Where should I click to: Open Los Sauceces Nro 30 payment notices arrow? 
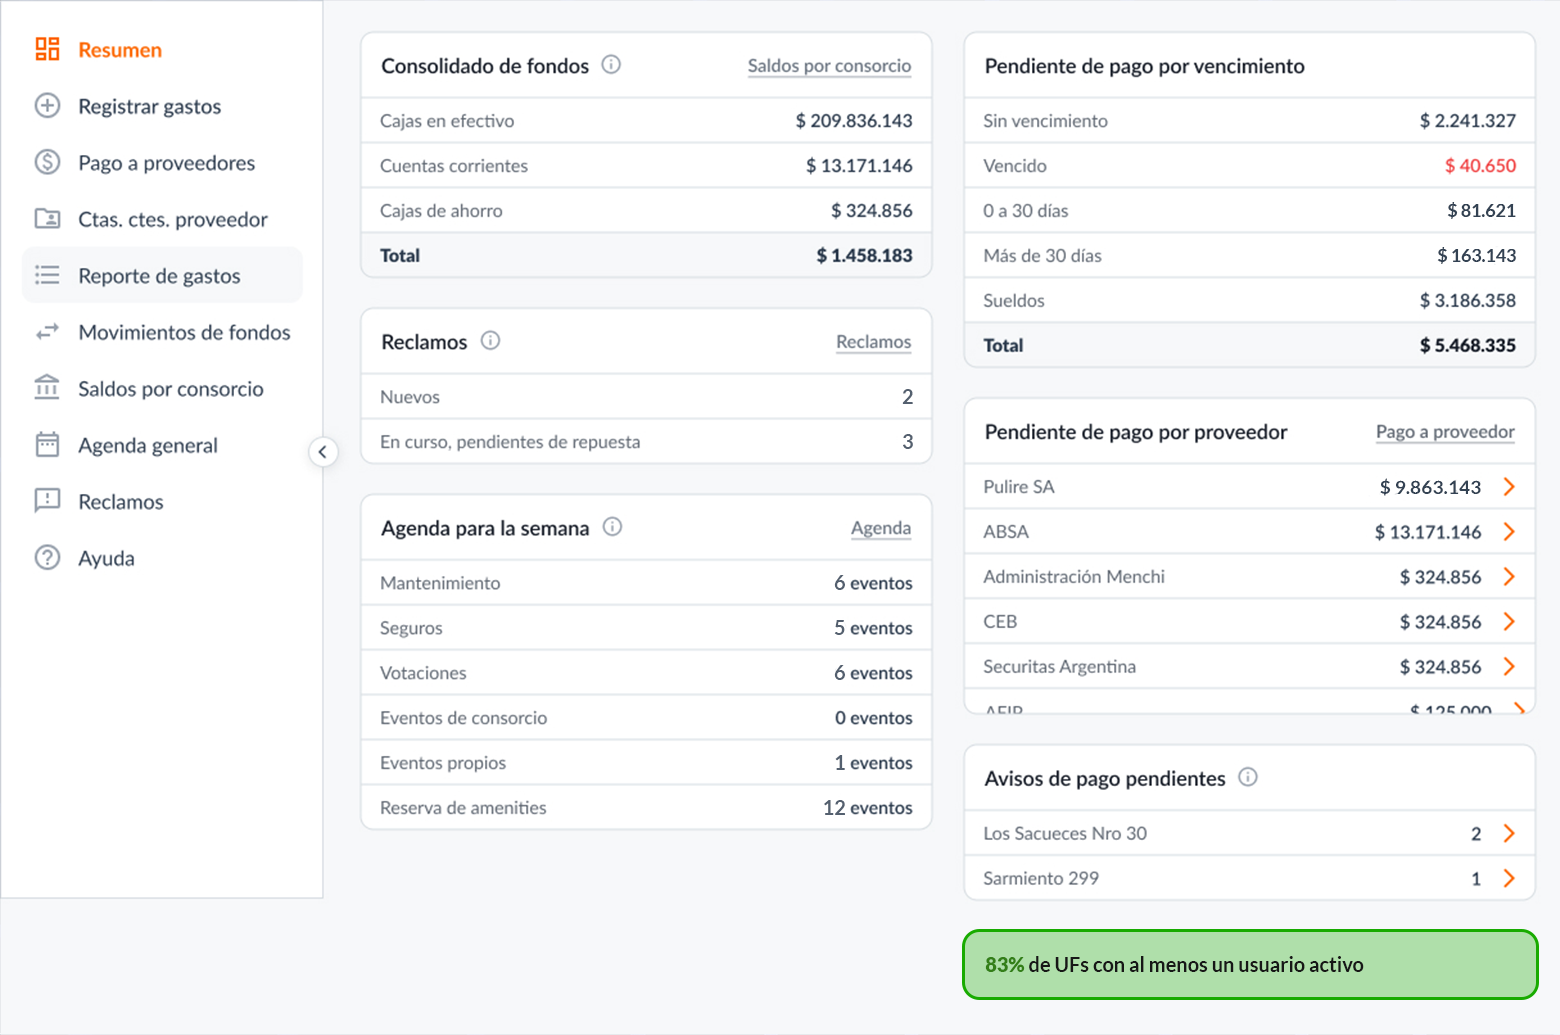pos(1509,834)
